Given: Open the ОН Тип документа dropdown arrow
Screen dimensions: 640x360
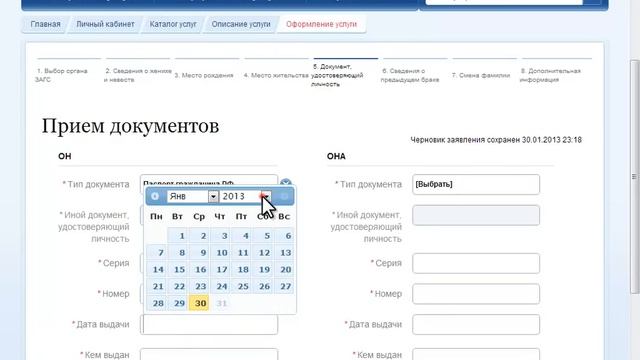Looking at the screenshot, I should pyautogui.click(x=286, y=182).
